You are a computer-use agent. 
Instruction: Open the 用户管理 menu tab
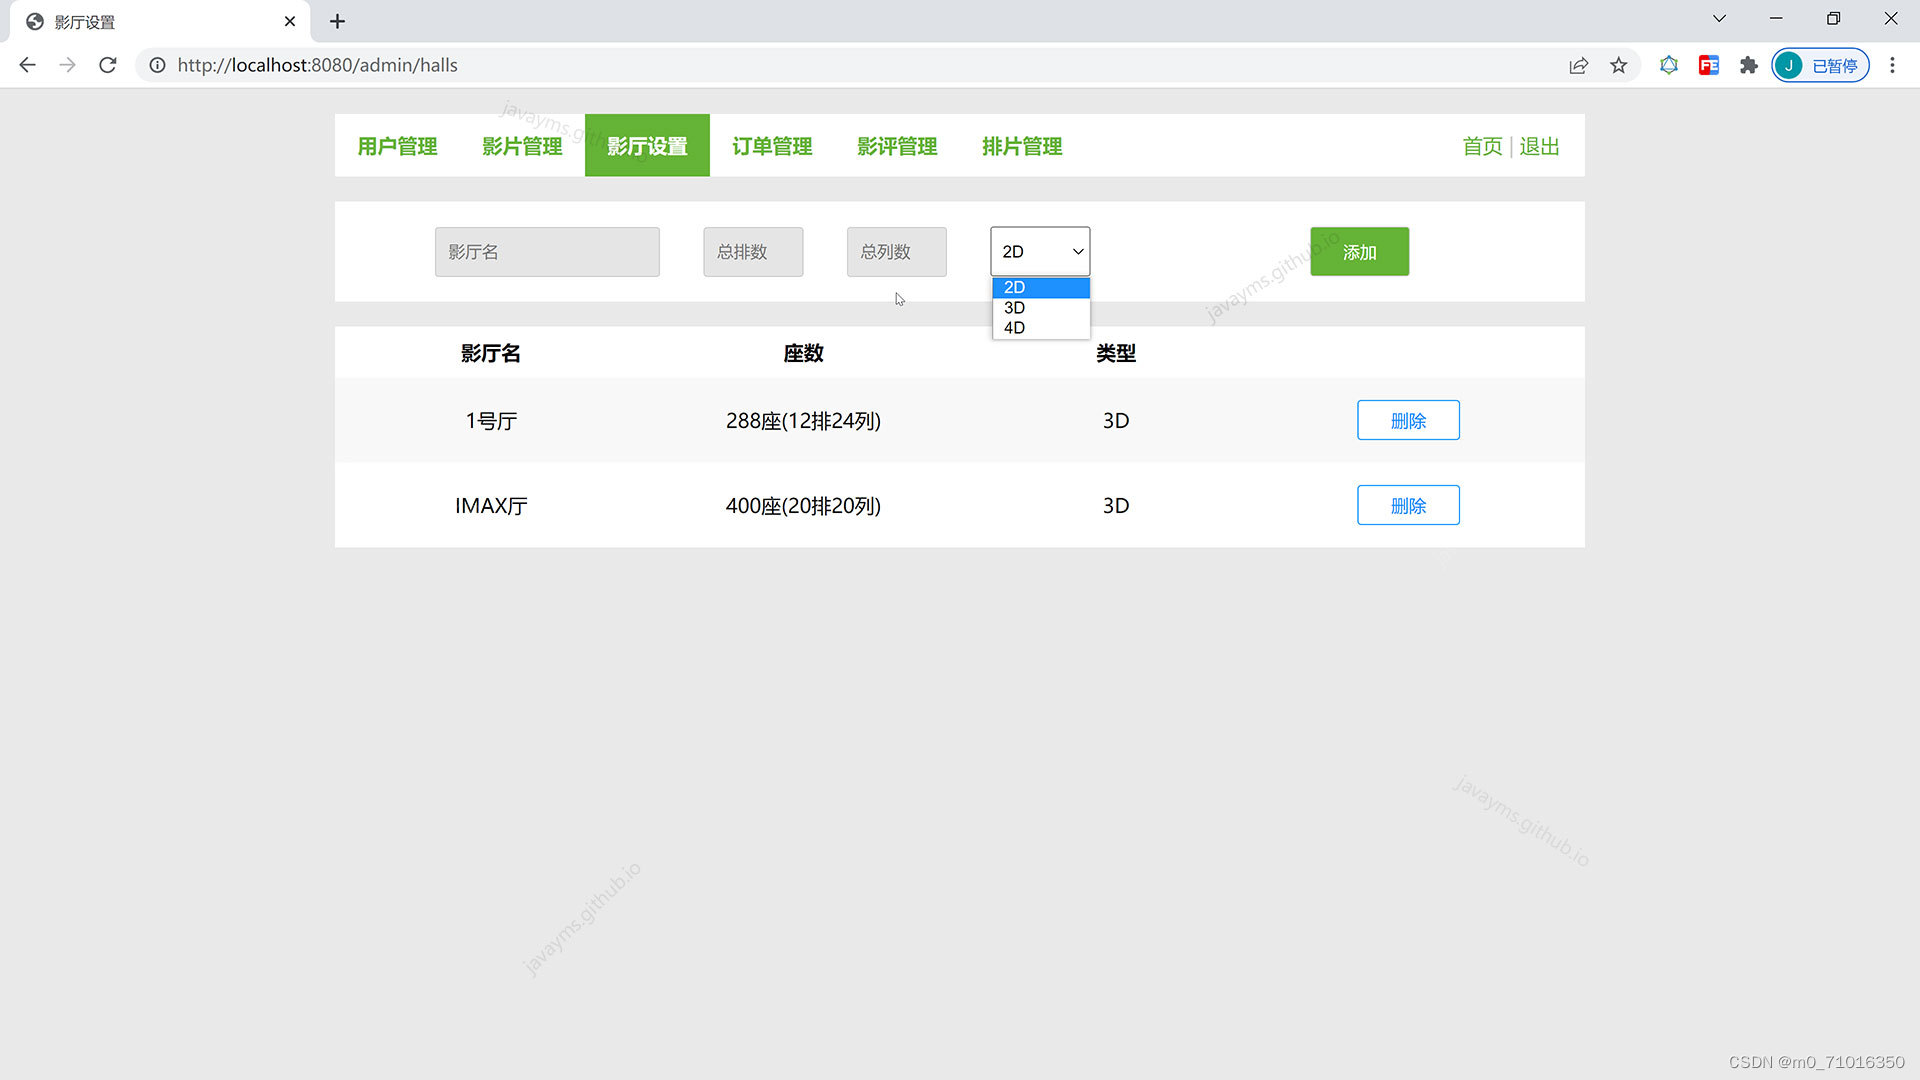click(x=397, y=146)
